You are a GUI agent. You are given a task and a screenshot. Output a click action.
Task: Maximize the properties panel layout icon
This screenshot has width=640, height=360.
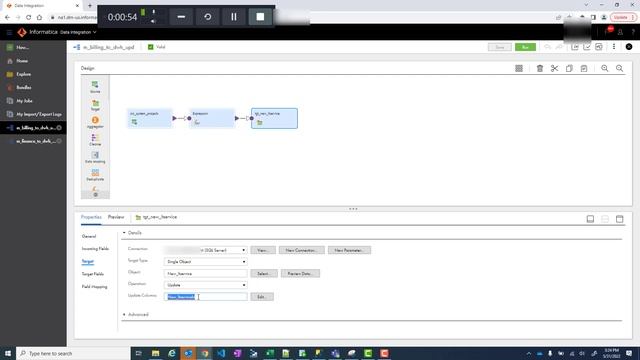point(620,219)
